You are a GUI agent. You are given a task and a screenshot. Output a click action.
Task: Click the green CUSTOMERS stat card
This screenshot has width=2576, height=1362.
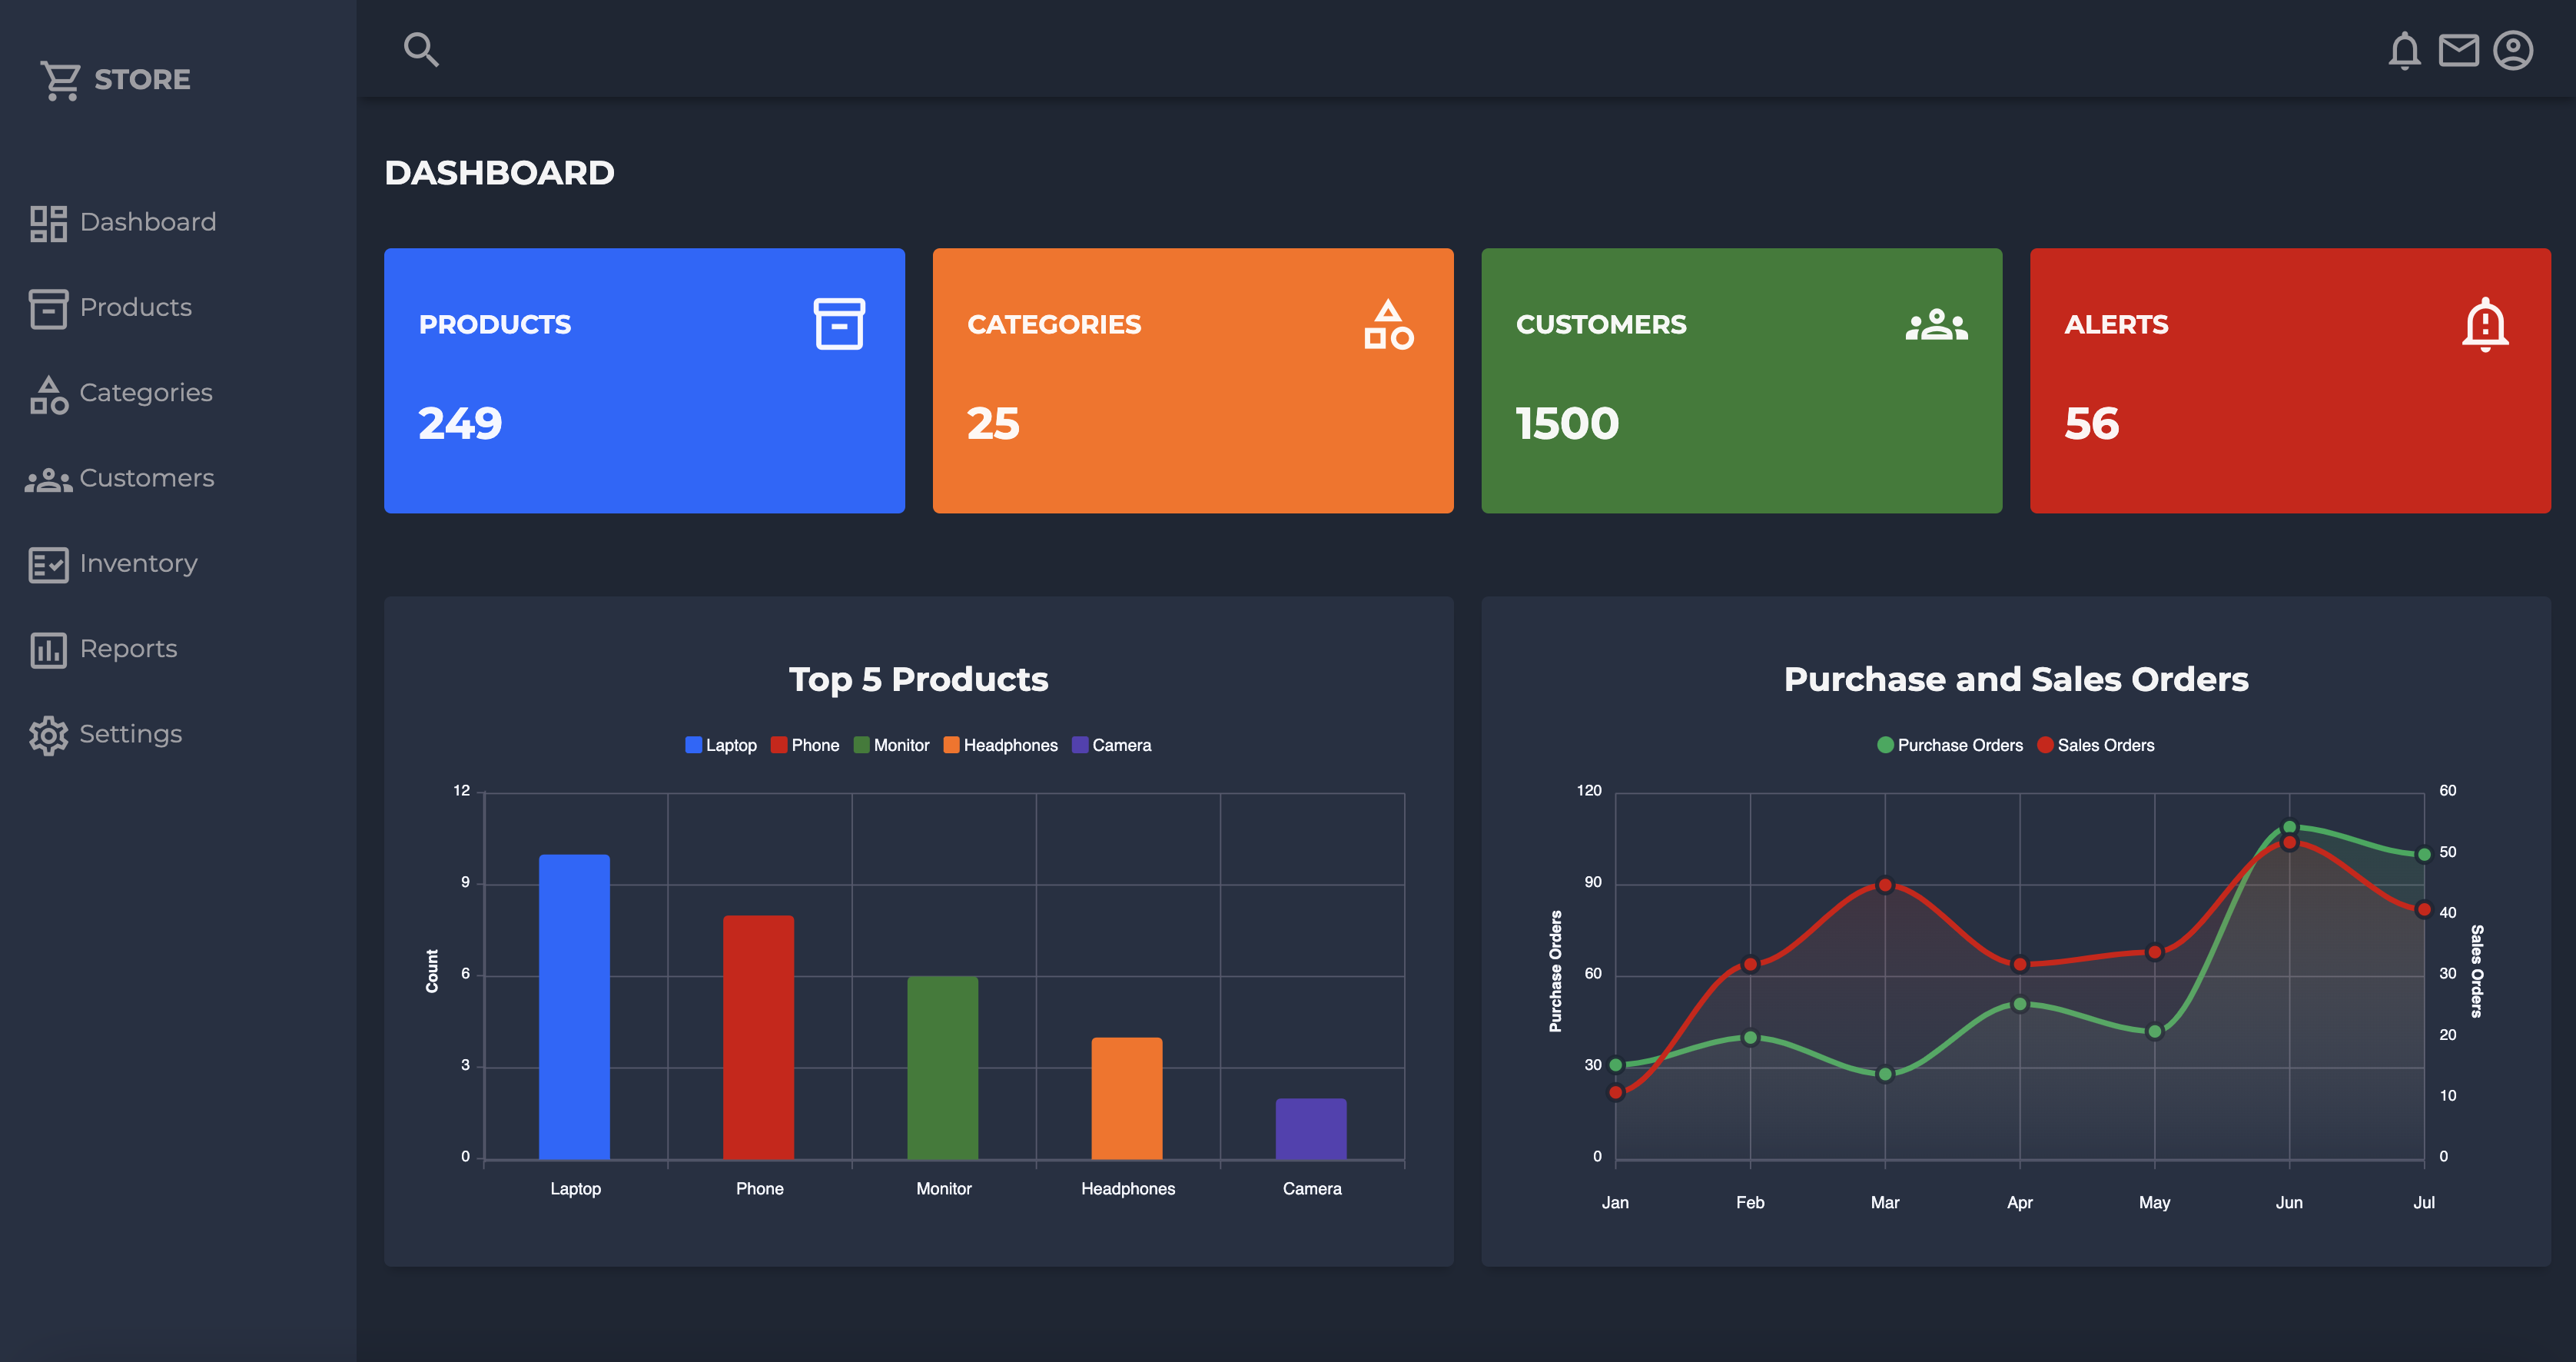(x=1742, y=381)
